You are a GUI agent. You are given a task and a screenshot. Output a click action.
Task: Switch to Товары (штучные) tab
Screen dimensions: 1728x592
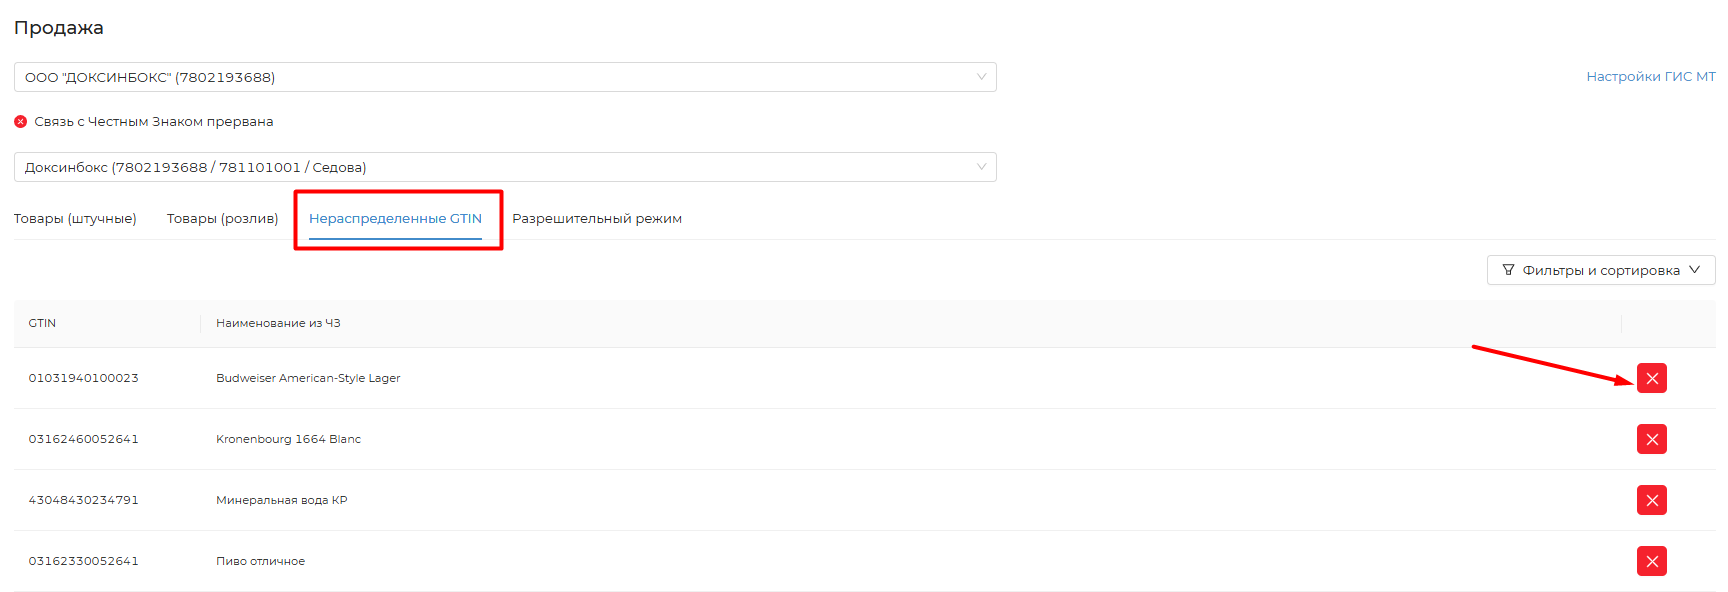(75, 218)
